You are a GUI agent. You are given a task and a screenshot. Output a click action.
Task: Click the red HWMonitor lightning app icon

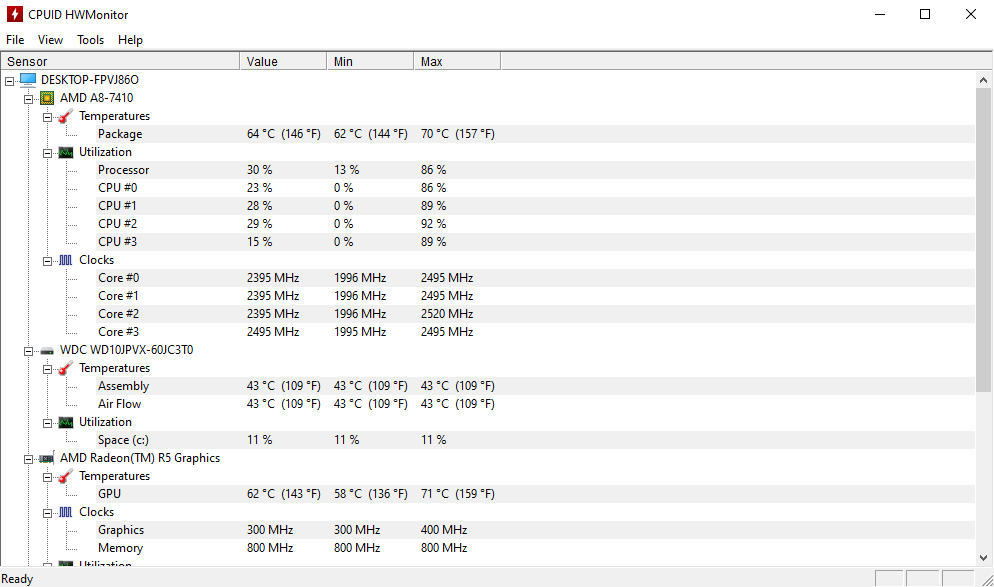[15, 14]
